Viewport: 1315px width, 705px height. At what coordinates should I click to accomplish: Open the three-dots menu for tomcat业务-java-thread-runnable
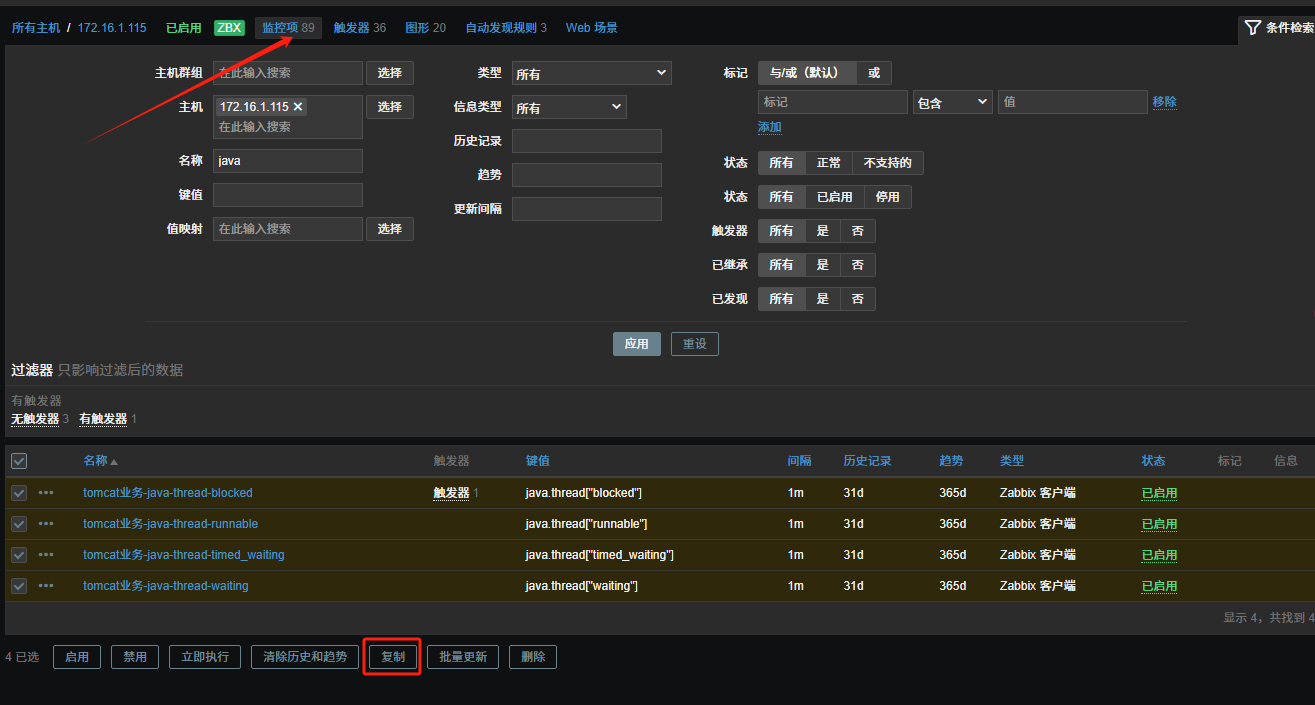tap(46, 524)
